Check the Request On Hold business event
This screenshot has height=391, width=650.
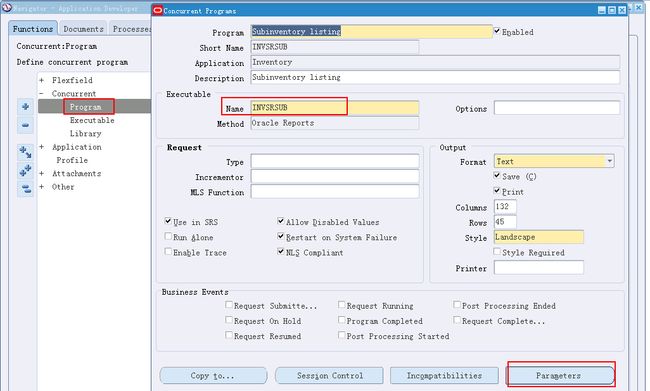[228, 320]
